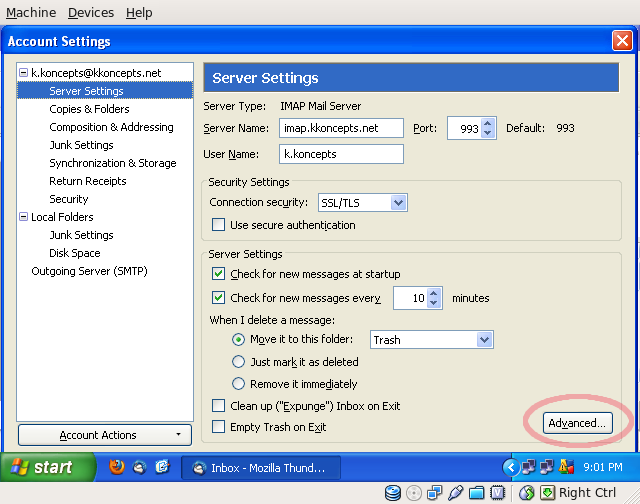Click the VirtualBox optical disc icon
The width and height of the screenshot is (640, 504).
pos(414,493)
